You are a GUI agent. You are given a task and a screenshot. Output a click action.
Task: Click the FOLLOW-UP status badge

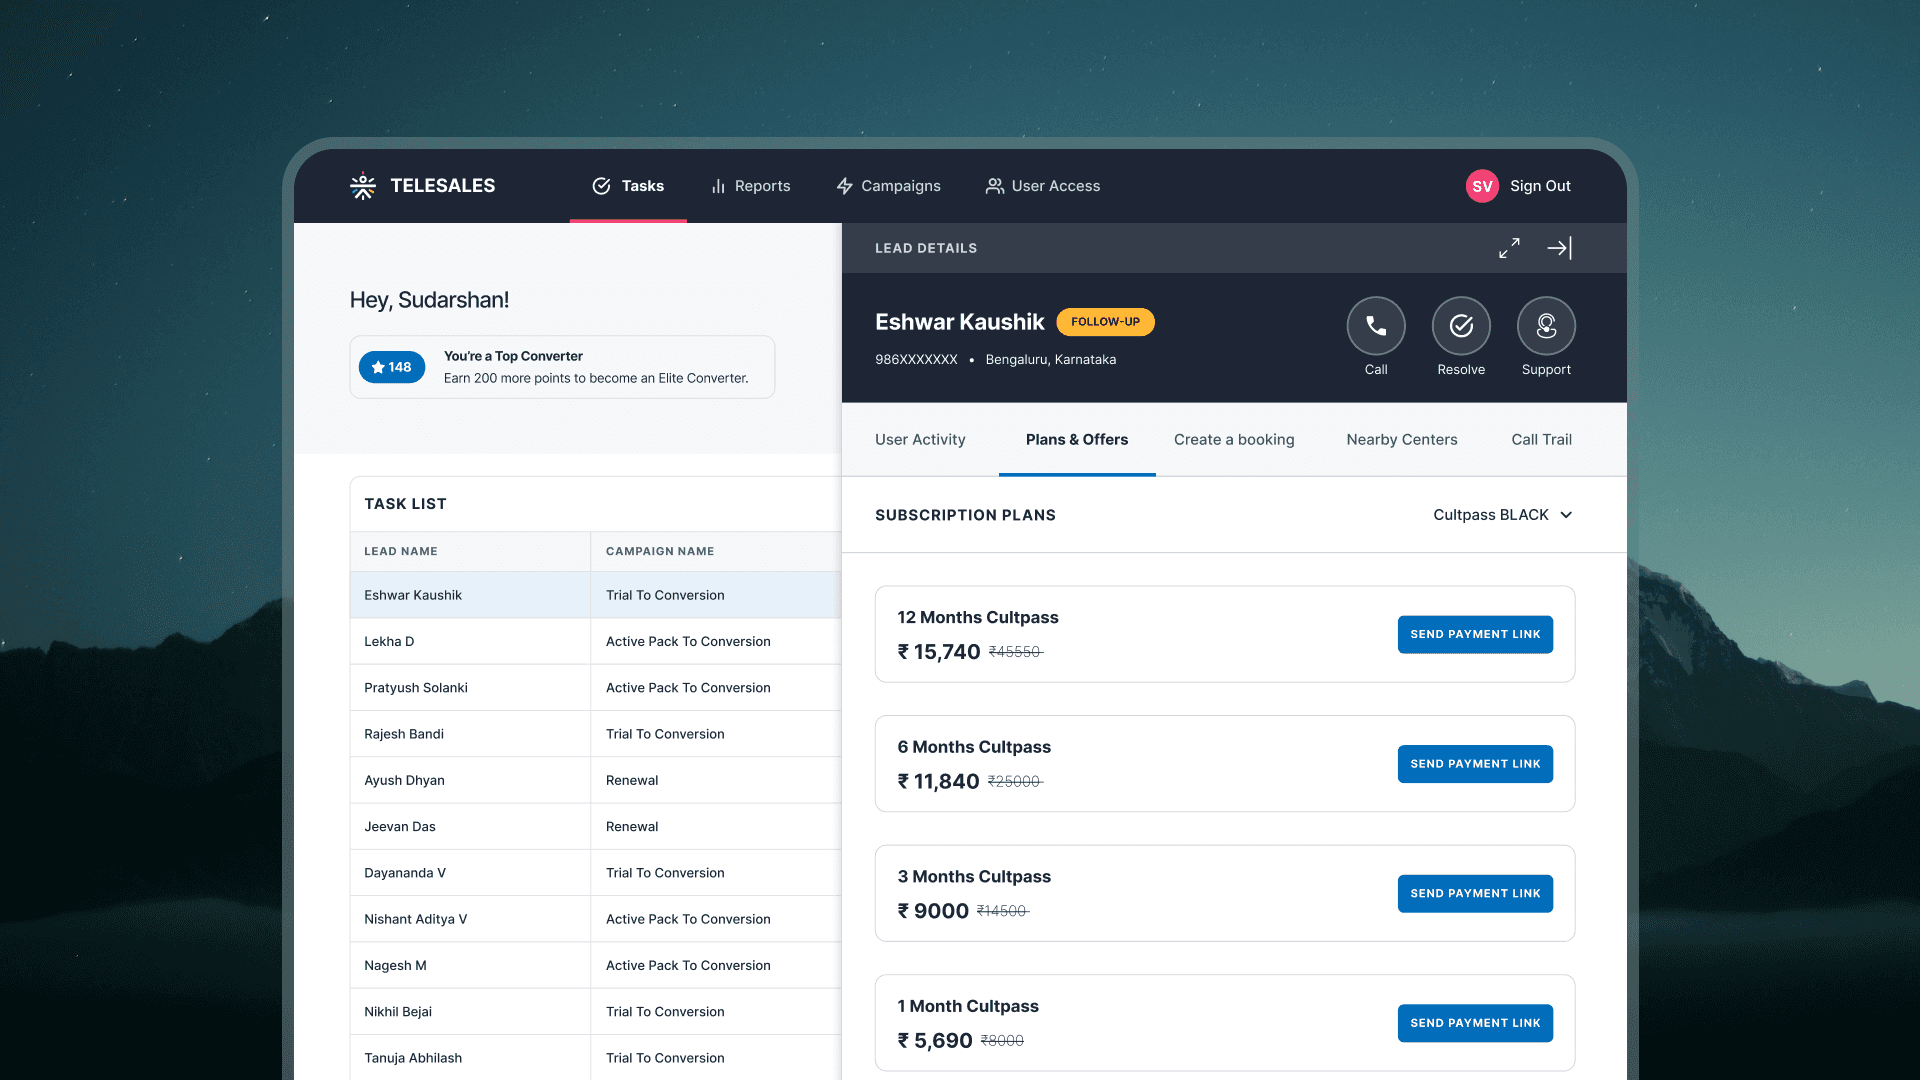tap(1105, 322)
